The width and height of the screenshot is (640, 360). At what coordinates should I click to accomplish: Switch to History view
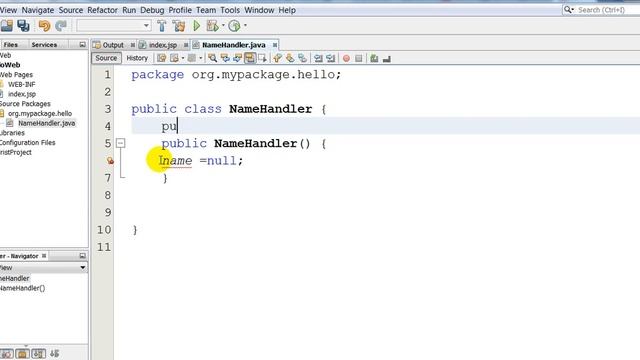[137, 58]
